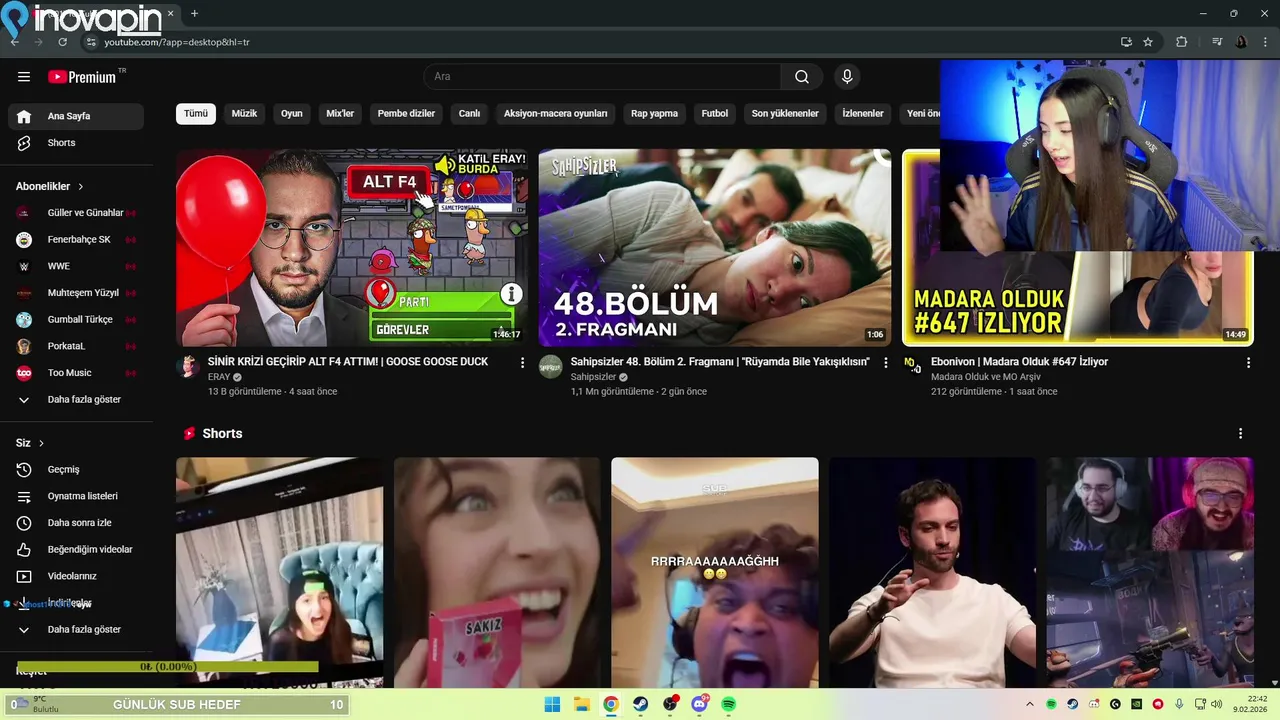Open options menu for Sahipsizler 48. Bölüm video
The image size is (1280, 720).
[x=885, y=363]
